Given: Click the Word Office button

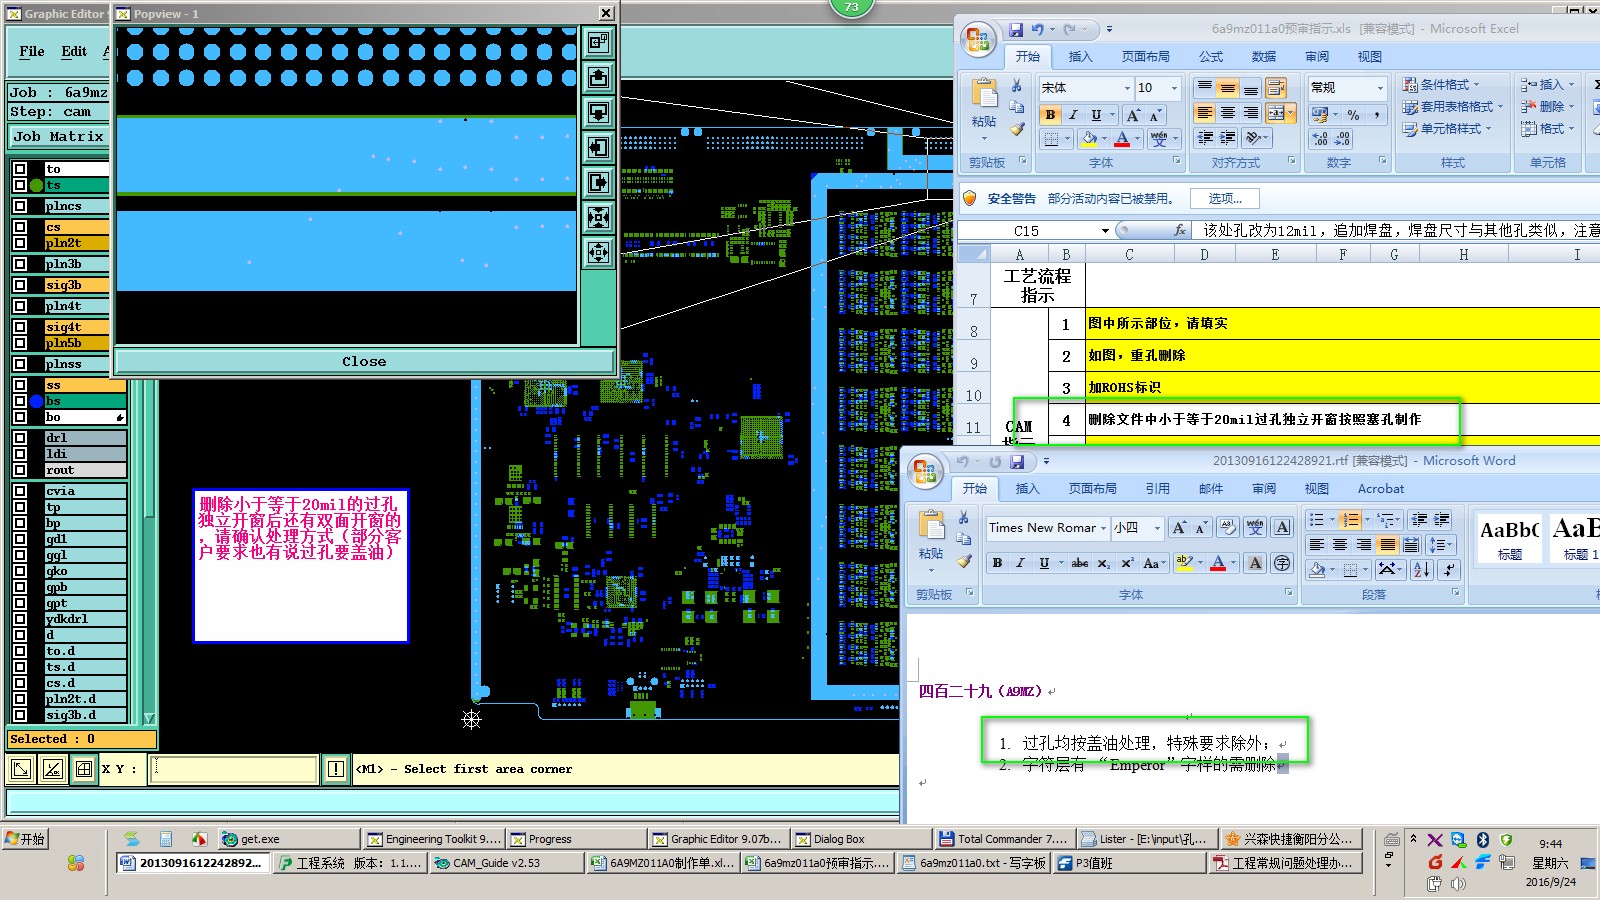Looking at the screenshot, I should pyautogui.click(x=923, y=472).
